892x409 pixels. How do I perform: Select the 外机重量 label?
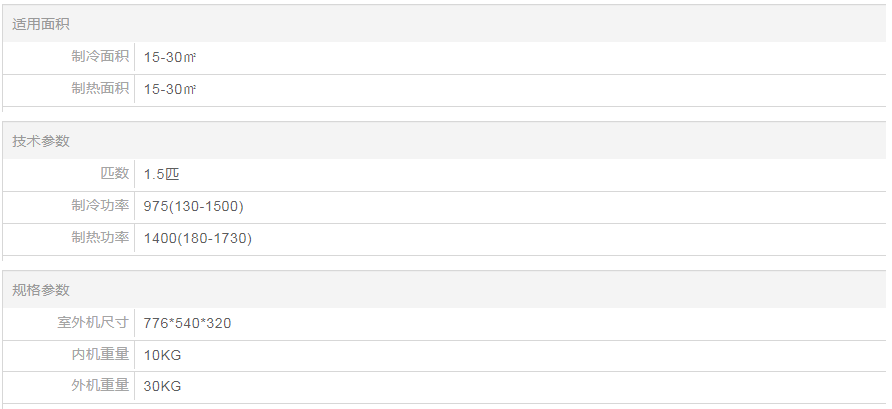[100, 386]
